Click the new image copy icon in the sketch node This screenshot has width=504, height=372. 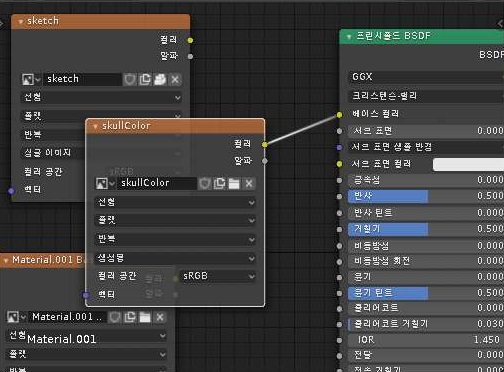pos(145,80)
